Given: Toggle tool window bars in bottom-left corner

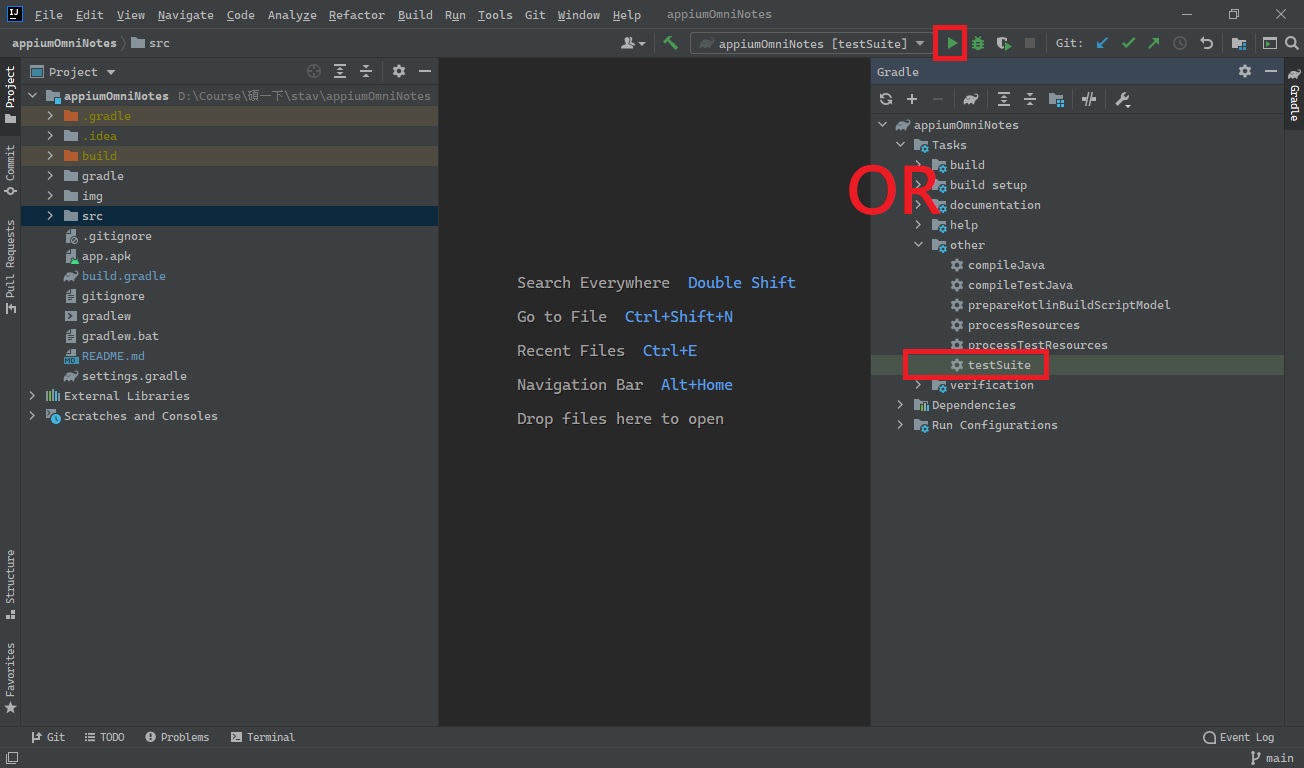Looking at the screenshot, I should pyautogui.click(x=10, y=758).
